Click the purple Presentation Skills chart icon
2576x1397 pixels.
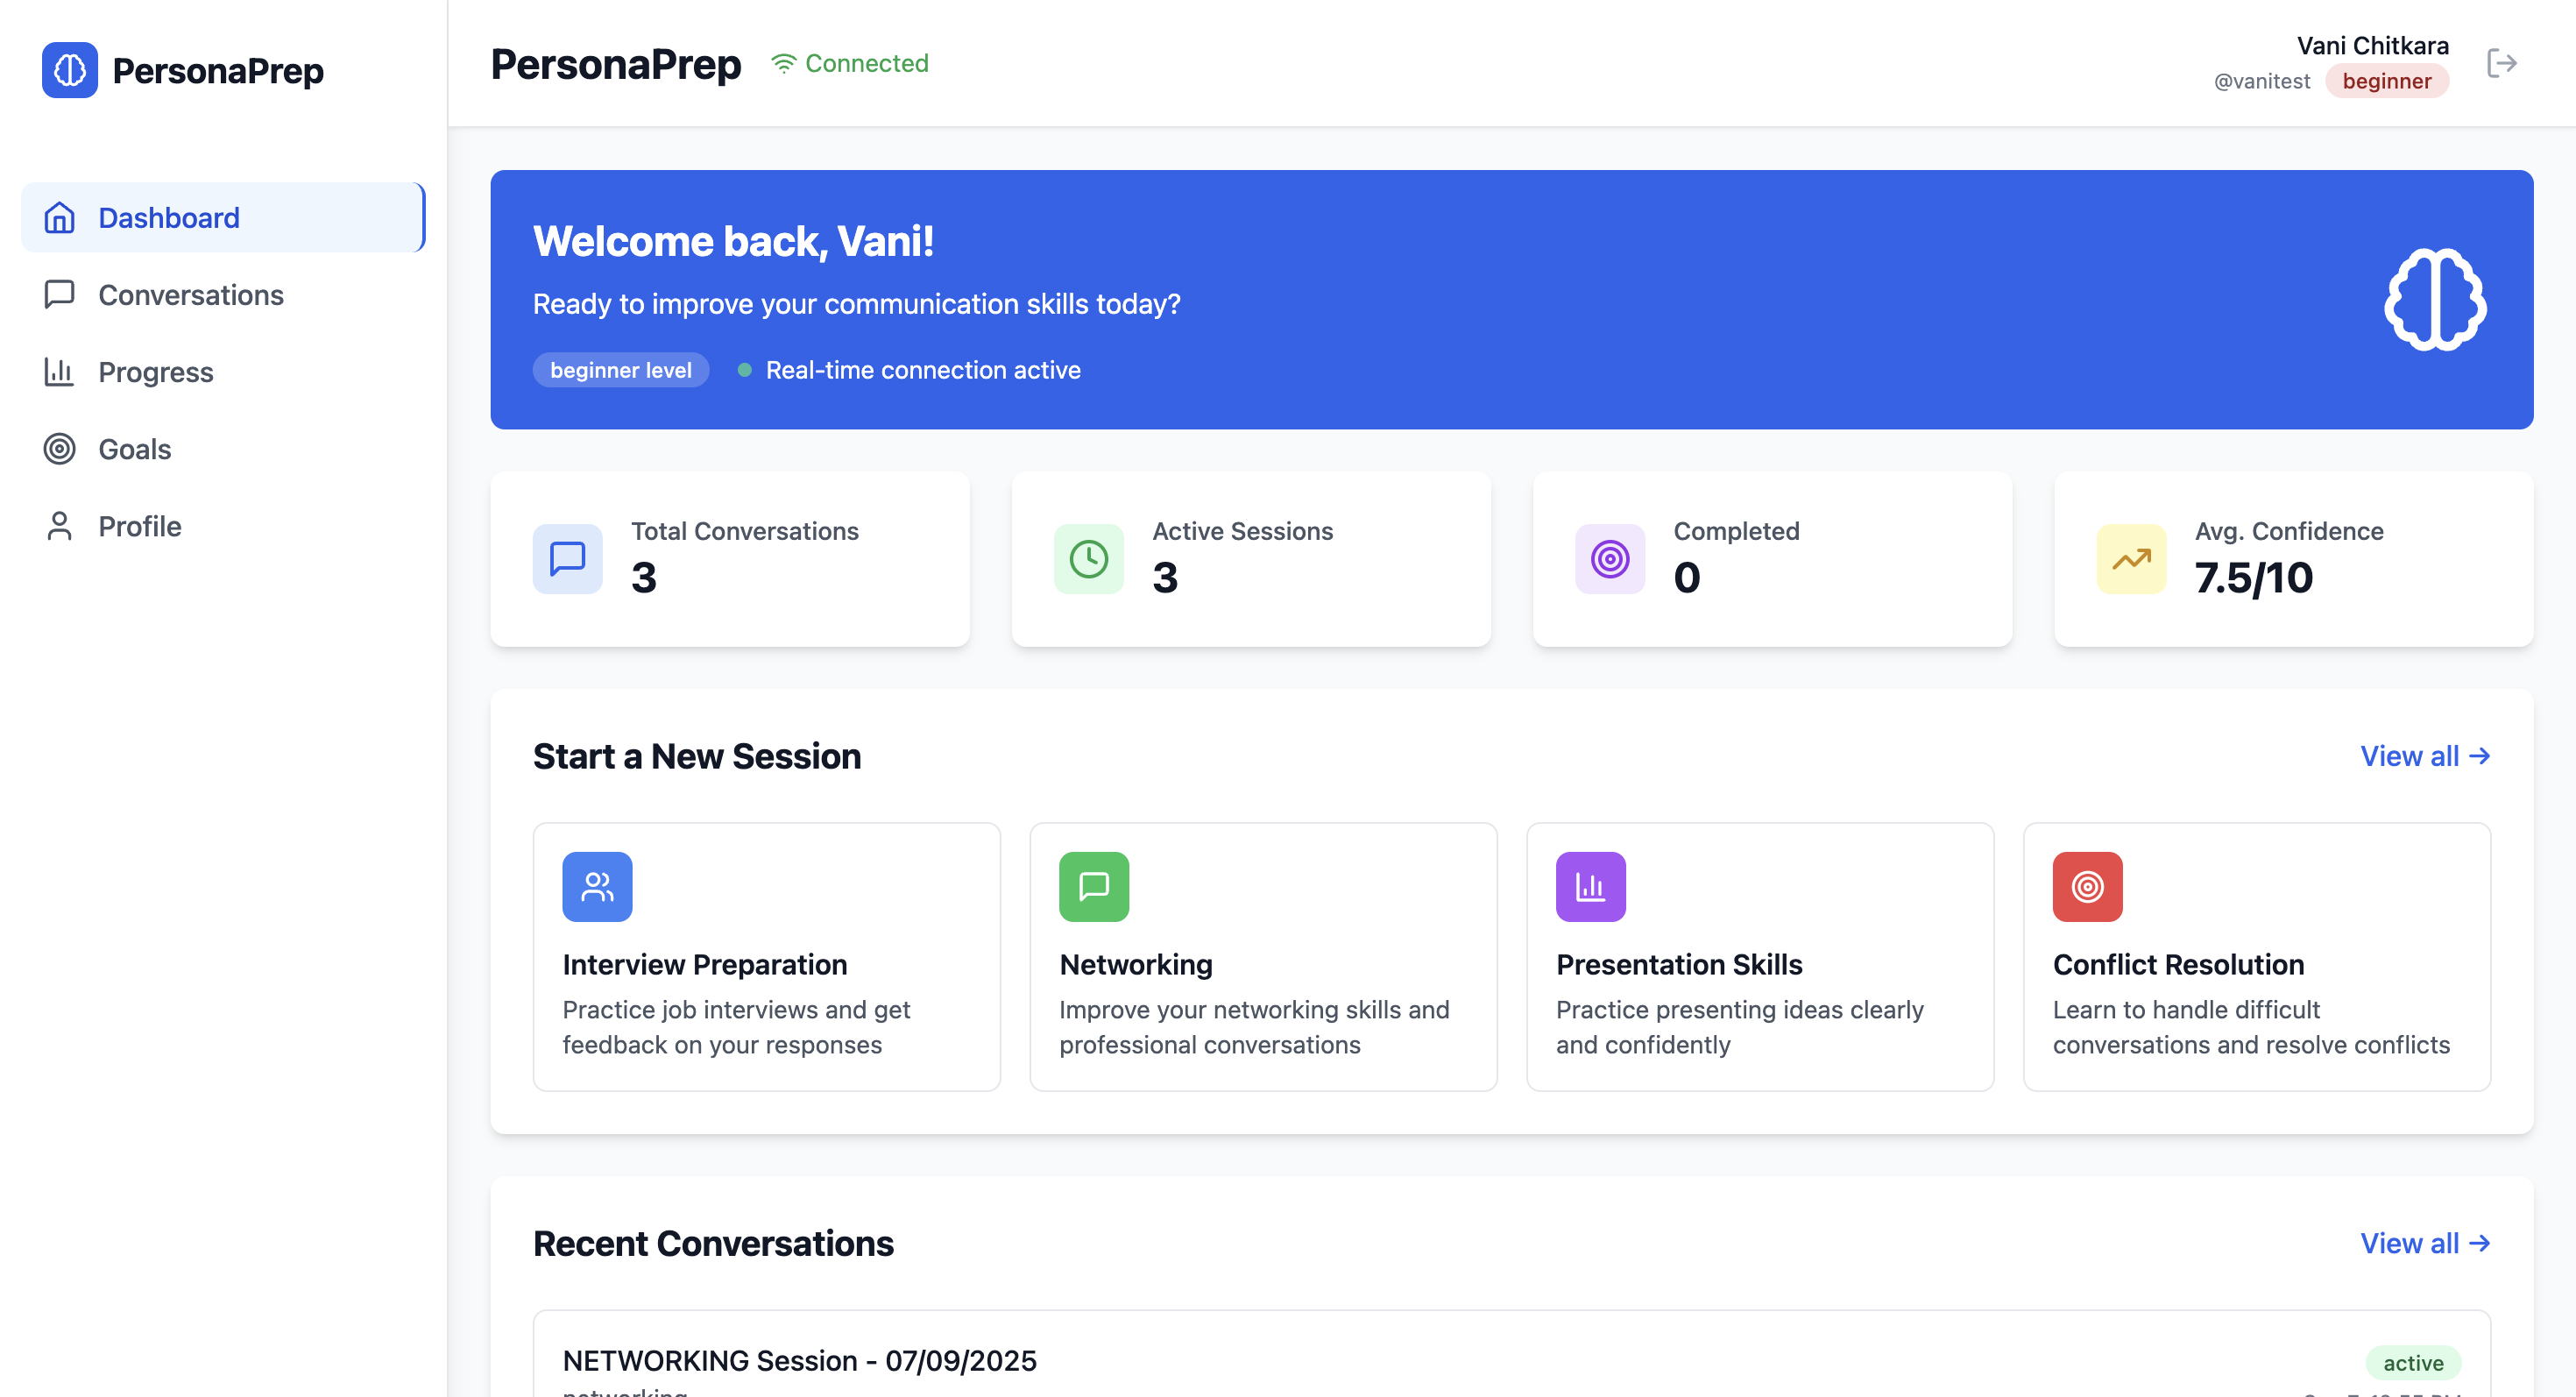(x=1590, y=886)
